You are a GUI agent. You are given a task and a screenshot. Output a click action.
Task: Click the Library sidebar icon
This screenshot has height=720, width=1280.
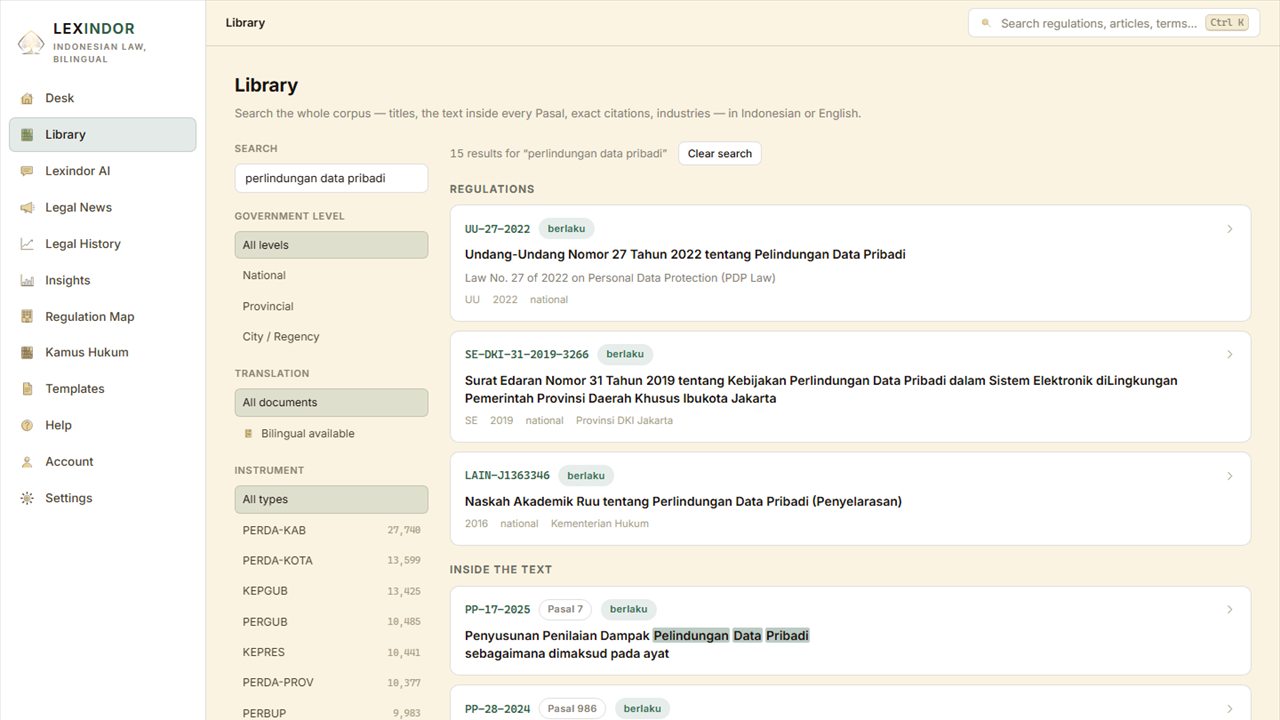pos(27,135)
